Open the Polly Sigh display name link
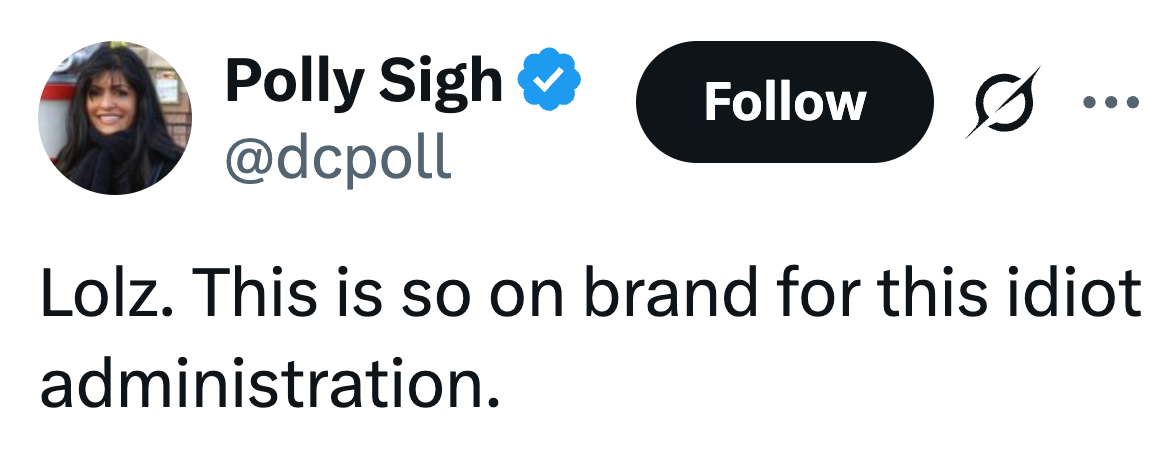This screenshot has height=452, width=1174. click(x=364, y=80)
